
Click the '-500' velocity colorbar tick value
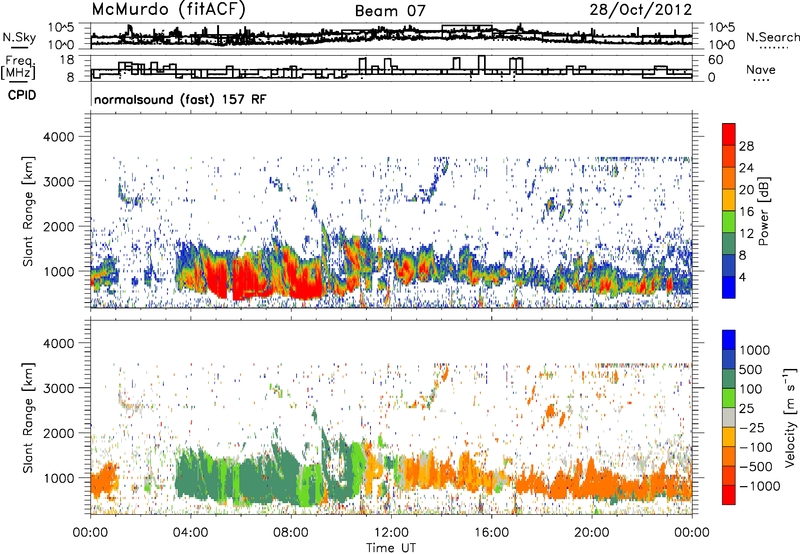756,467
